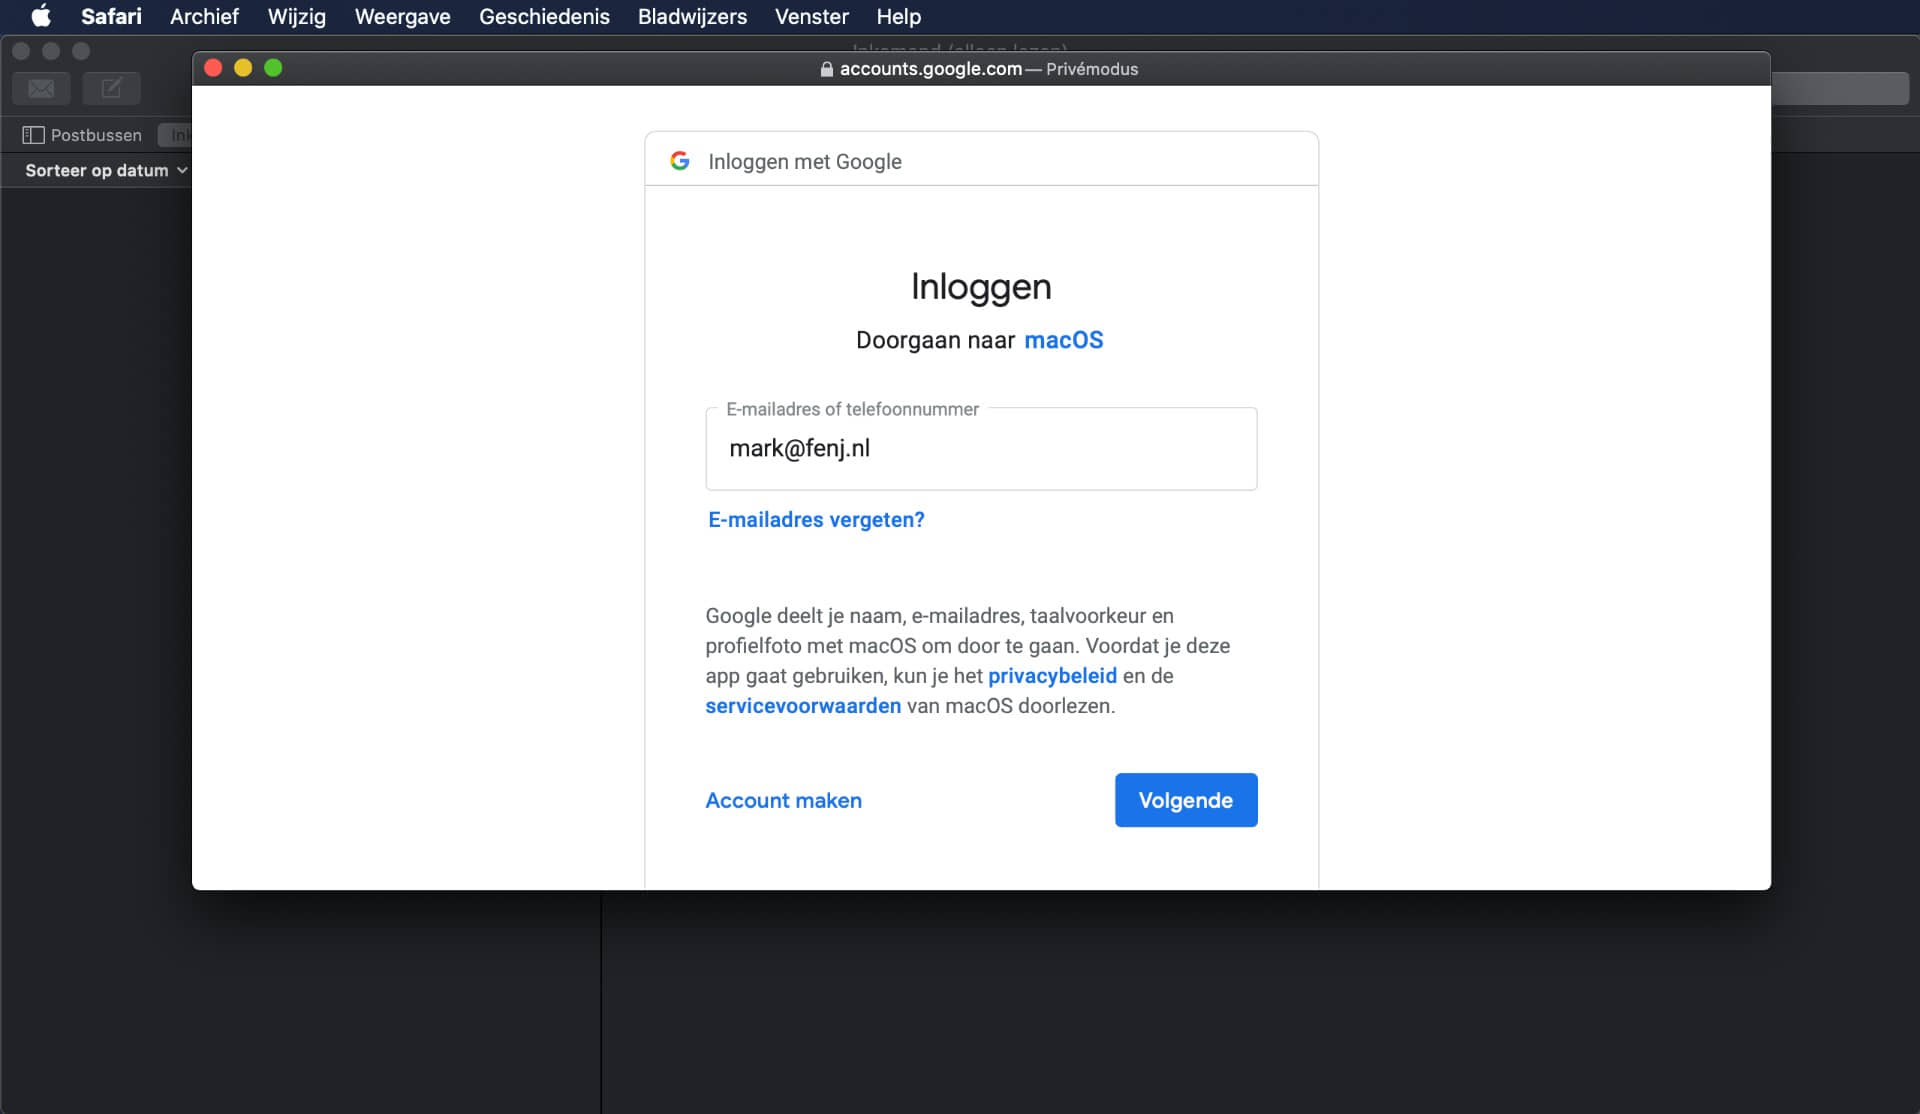Click the Volgende button
This screenshot has height=1114, width=1920.
click(x=1186, y=800)
